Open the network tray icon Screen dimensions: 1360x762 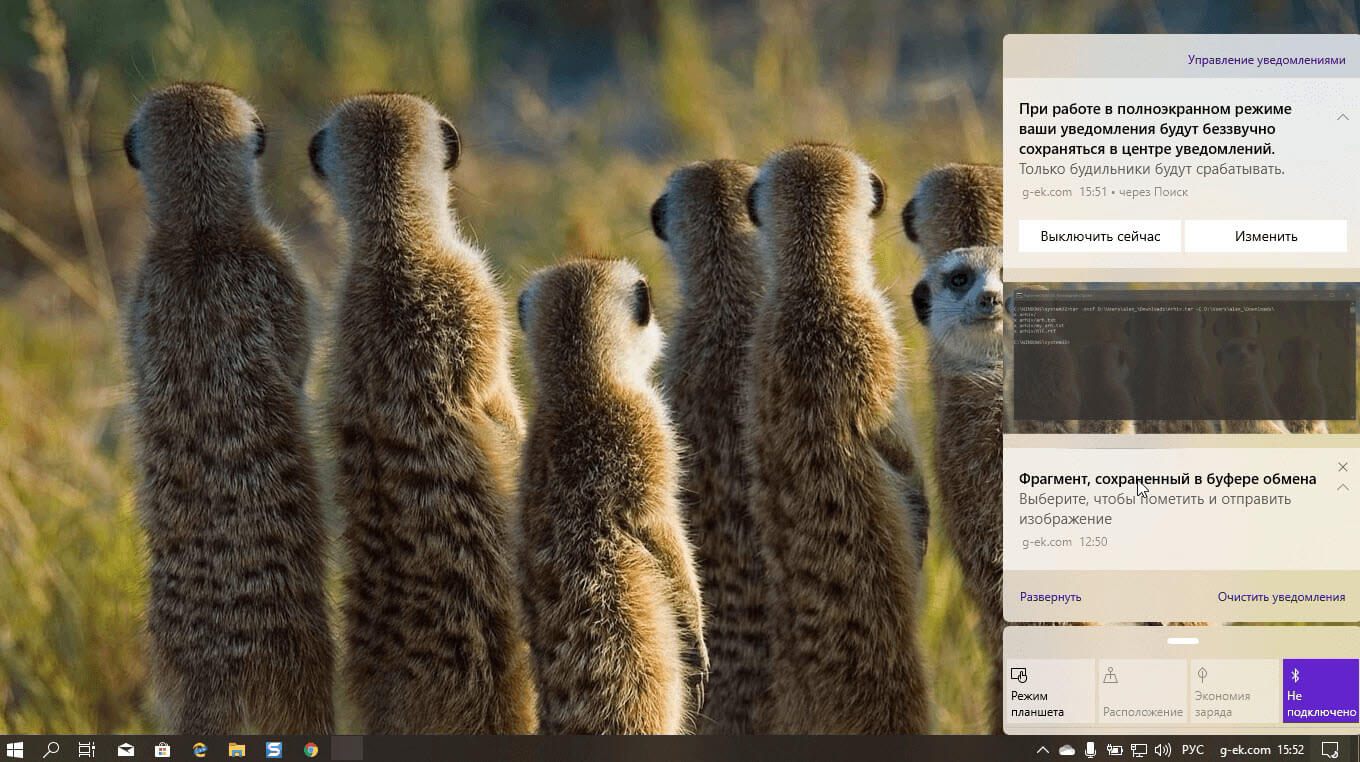1138,749
